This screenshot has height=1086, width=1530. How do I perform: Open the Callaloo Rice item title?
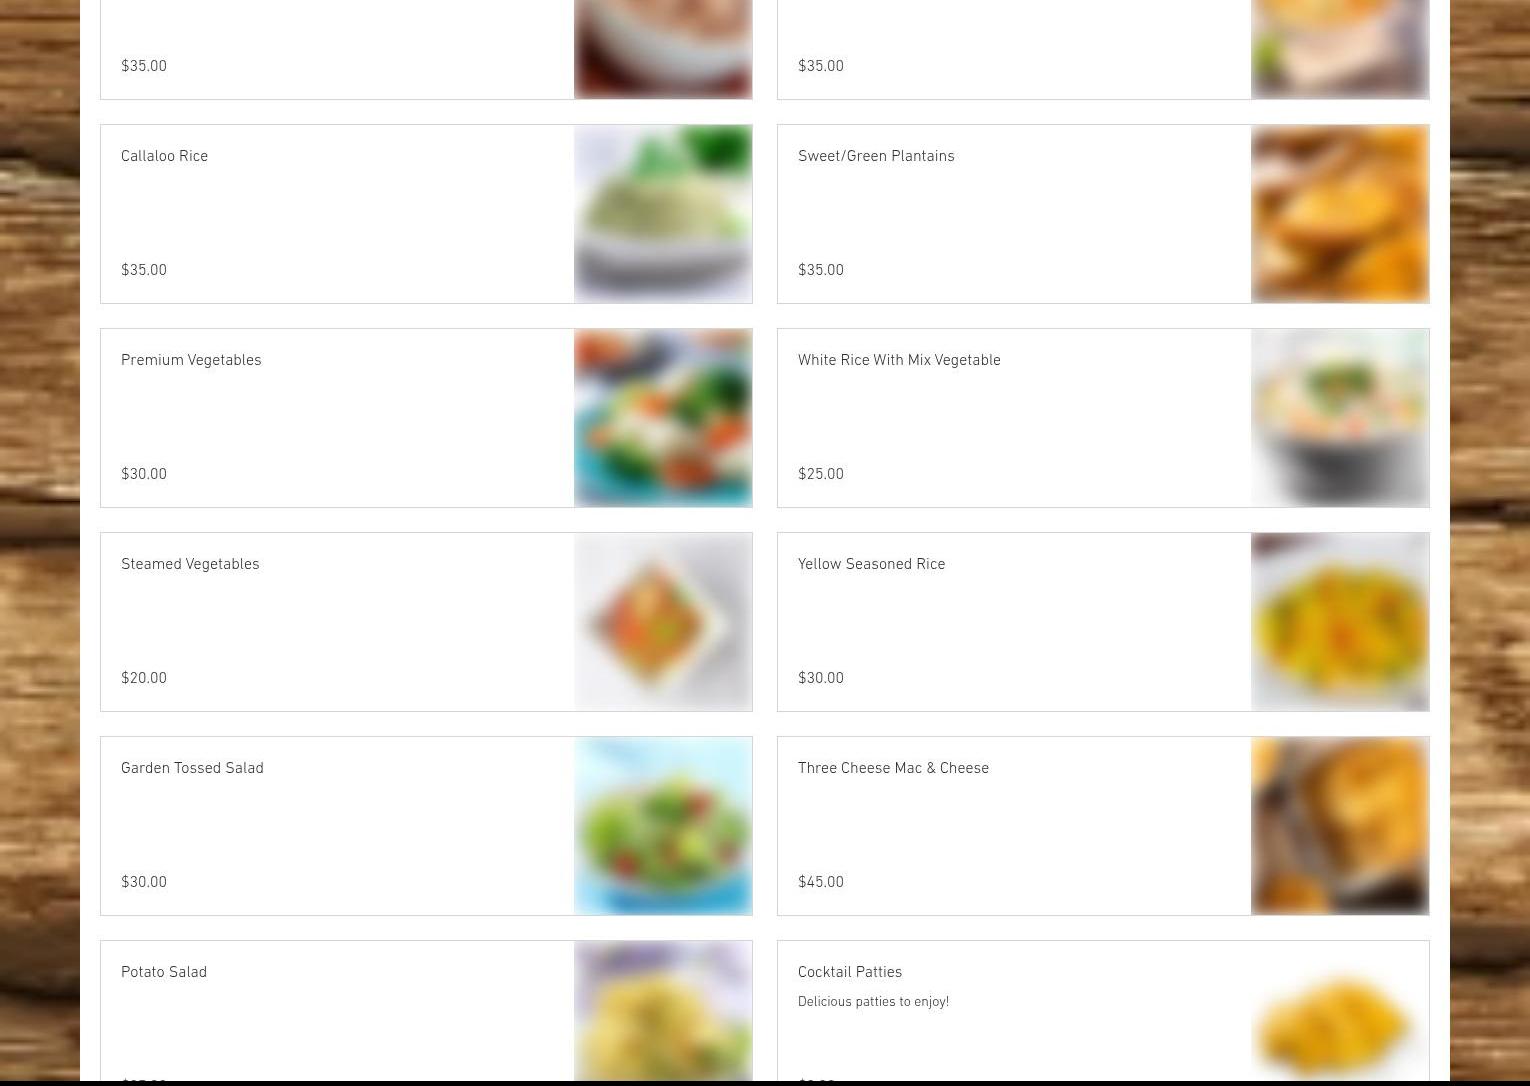click(164, 157)
